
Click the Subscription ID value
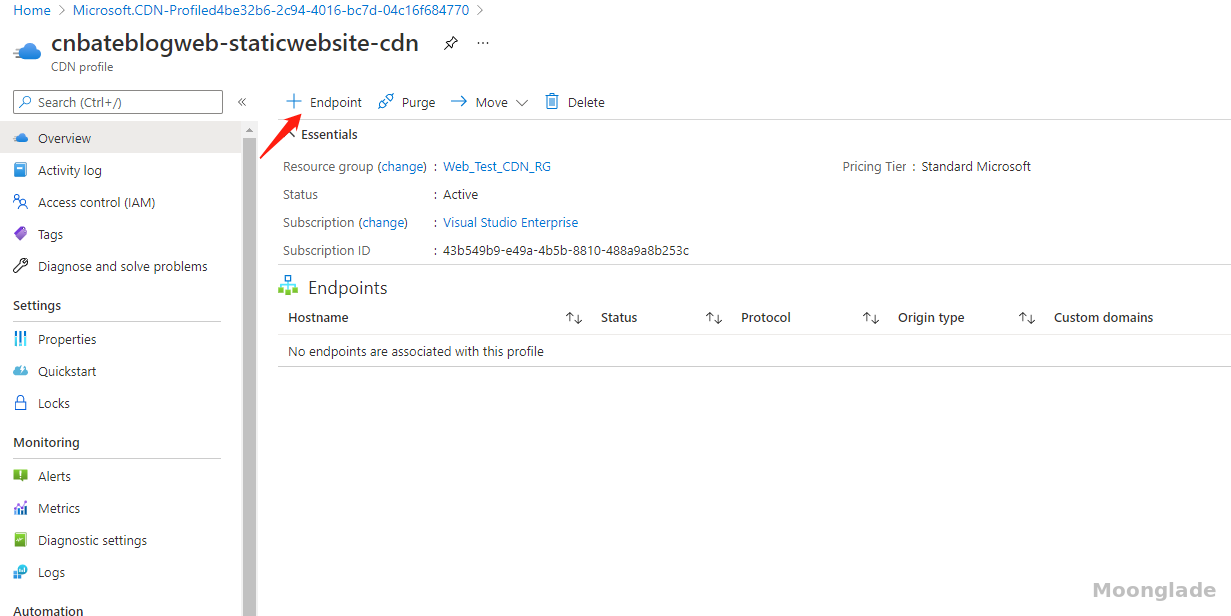566,251
